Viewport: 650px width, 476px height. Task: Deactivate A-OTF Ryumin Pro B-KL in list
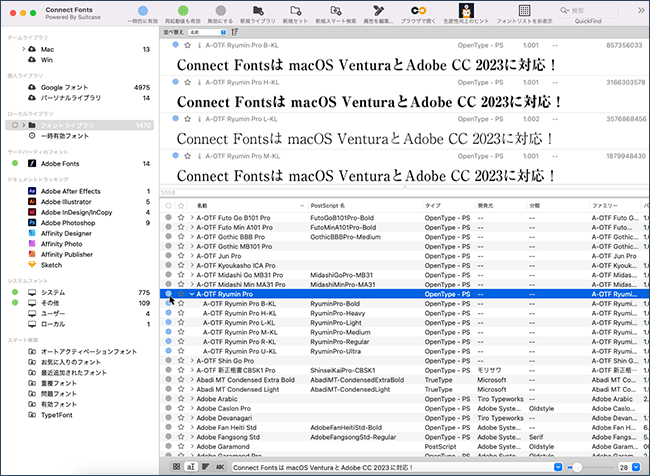[x=168, y=303]
